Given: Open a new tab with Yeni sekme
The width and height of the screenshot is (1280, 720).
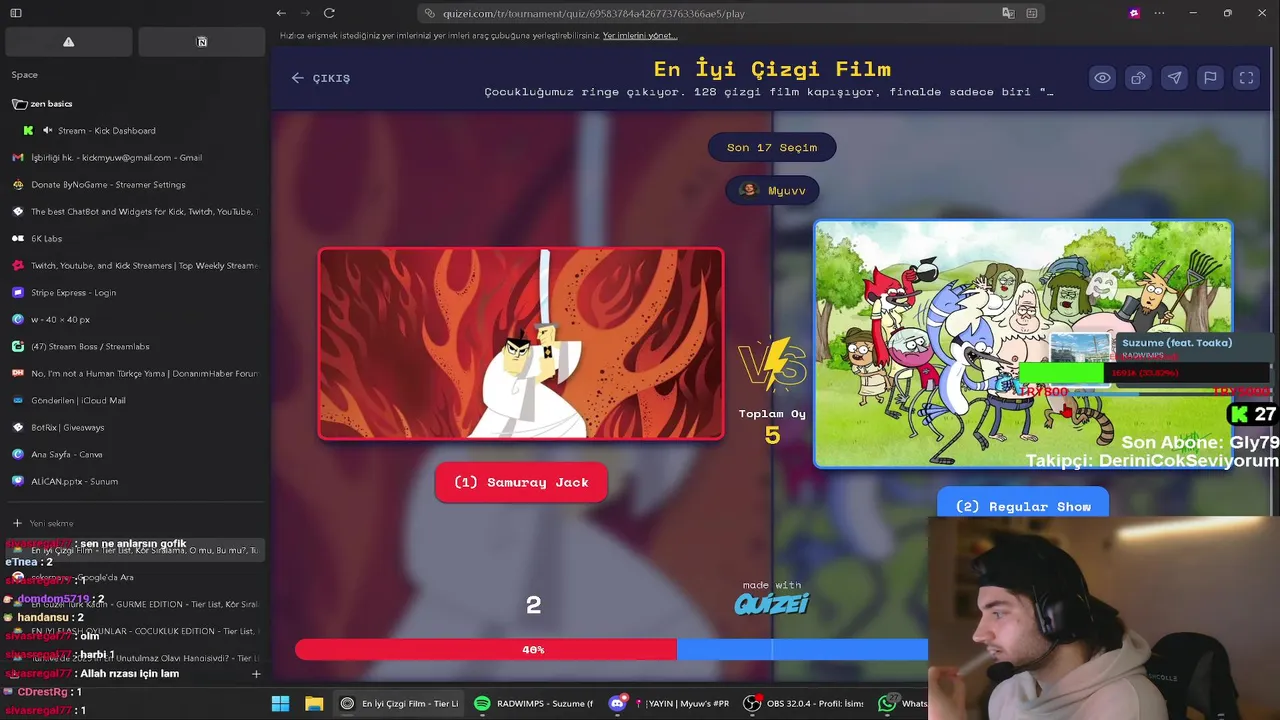Looking at the screenshot, I should [x=134, y=523].
